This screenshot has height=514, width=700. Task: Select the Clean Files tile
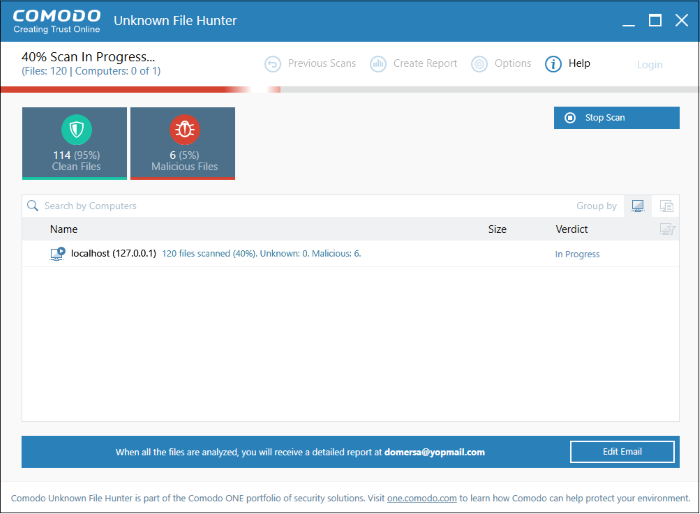(x=75, y=143)
